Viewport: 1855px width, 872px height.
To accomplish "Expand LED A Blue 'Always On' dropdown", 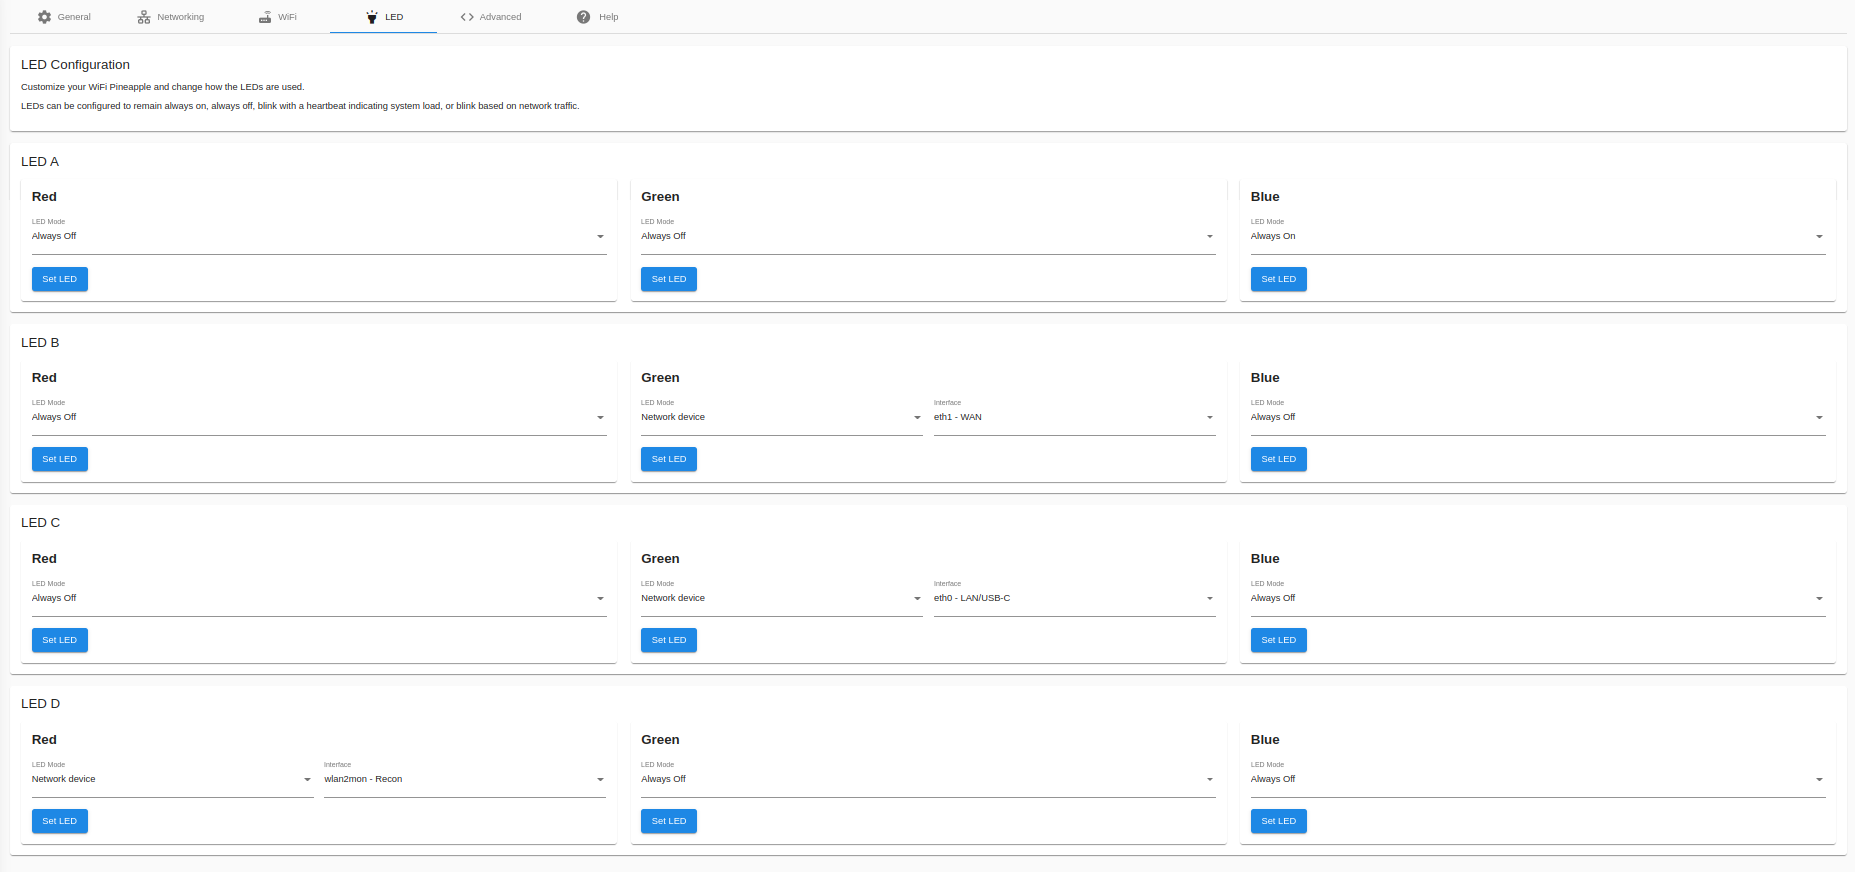I will [x=1537, y=237].
